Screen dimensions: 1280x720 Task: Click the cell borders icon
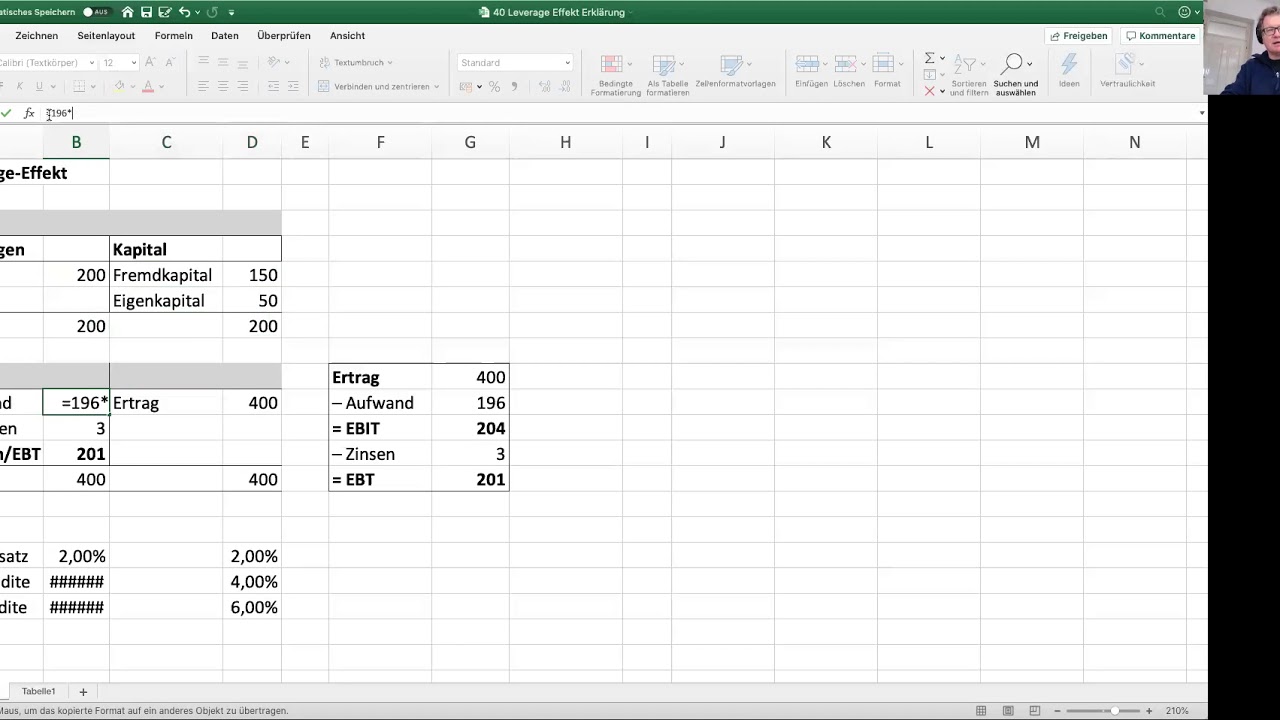(81, 87)
